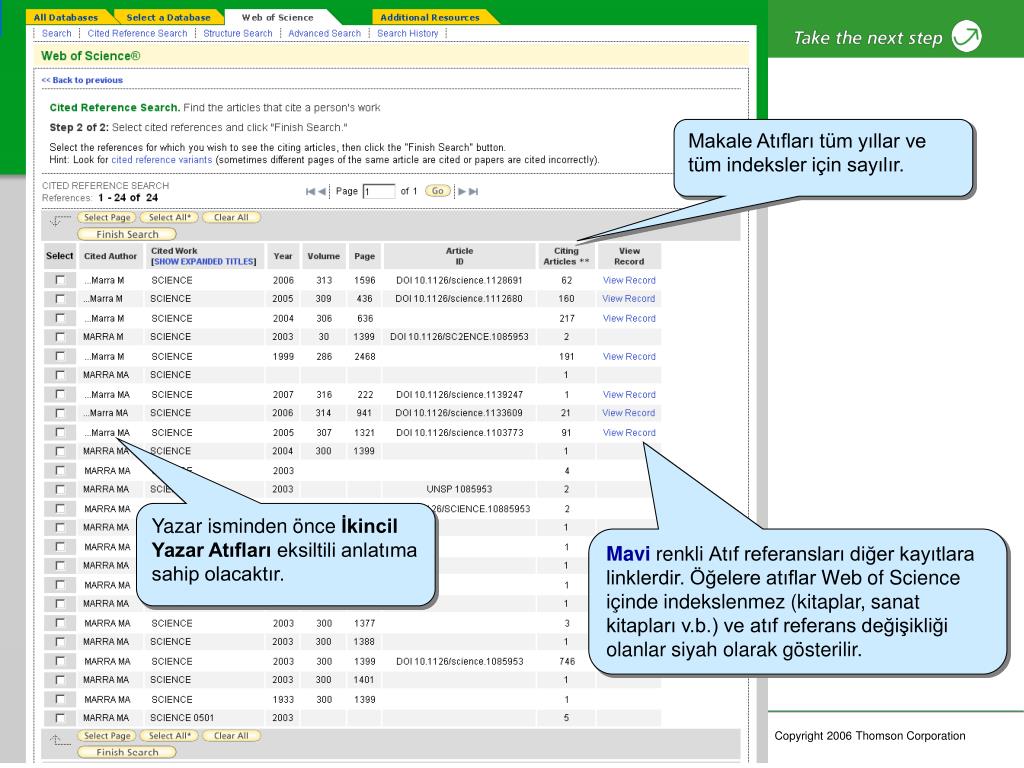Check the box for SCIENCE 0501 row
Viewport: 1024px width, 768px height.
60,718
